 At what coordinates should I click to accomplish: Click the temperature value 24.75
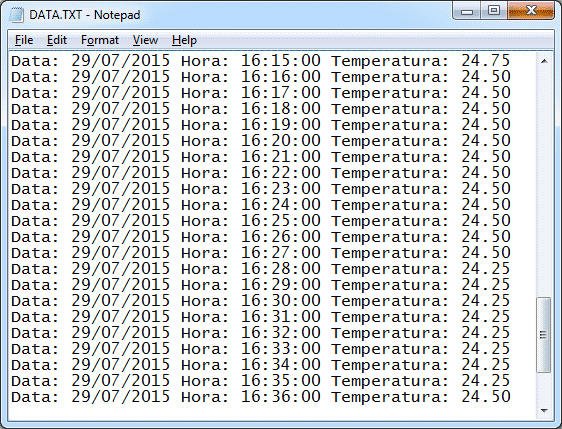click(486, 61)
